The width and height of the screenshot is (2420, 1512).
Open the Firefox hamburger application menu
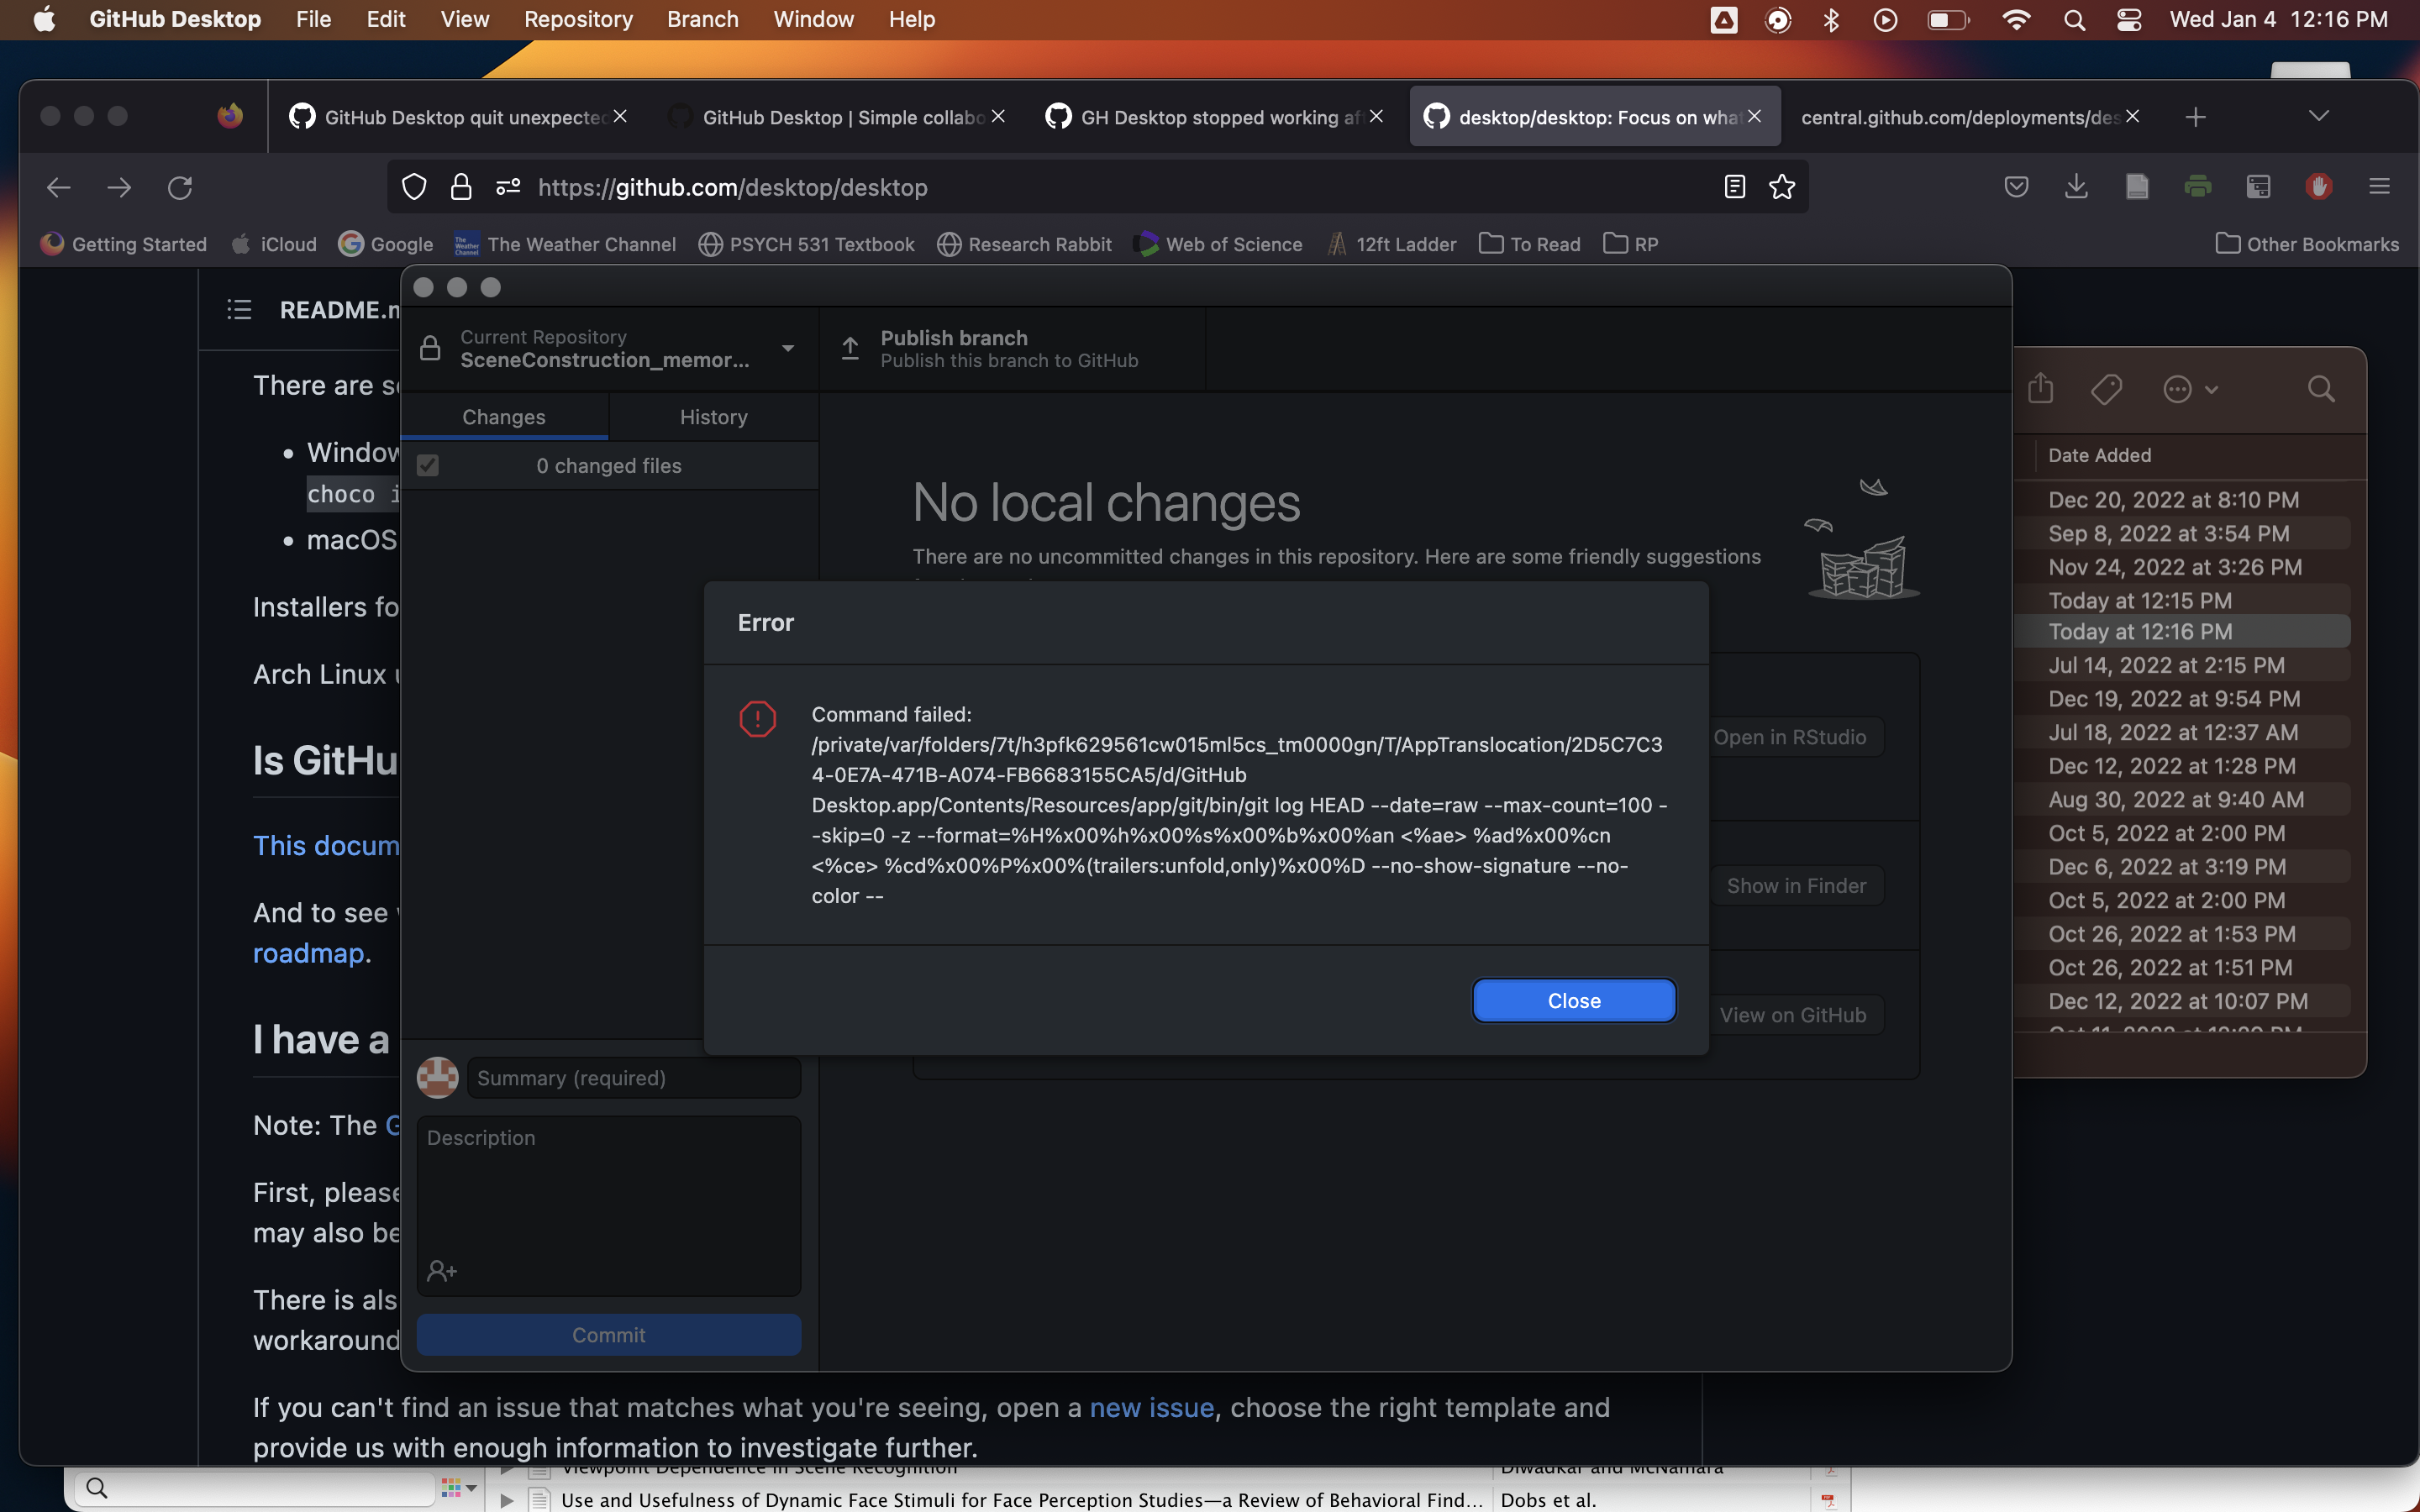pyautogui.click(x=2379, y=186)
